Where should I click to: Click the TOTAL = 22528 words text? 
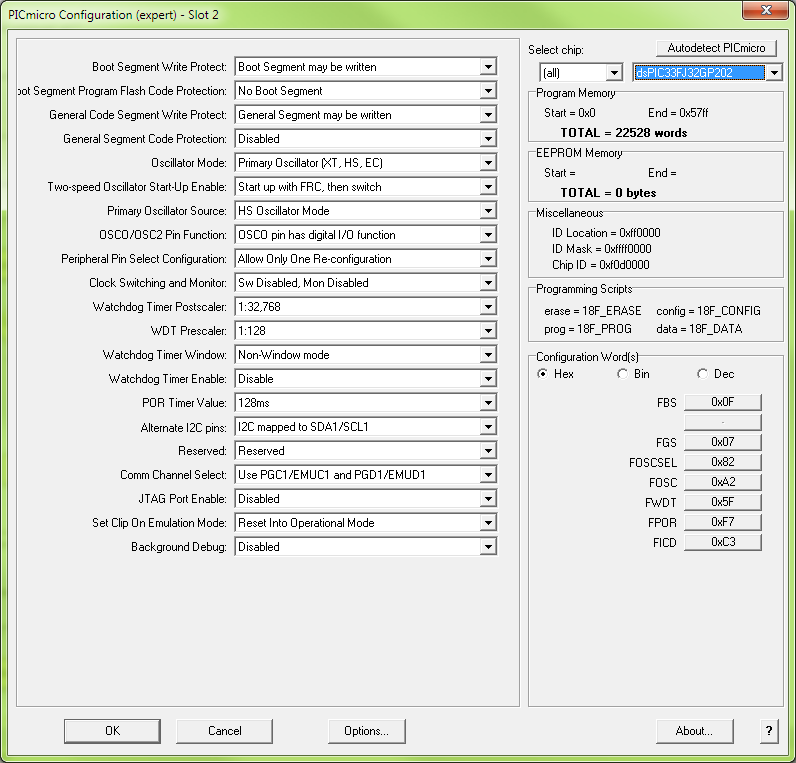(x=624, y=133)
